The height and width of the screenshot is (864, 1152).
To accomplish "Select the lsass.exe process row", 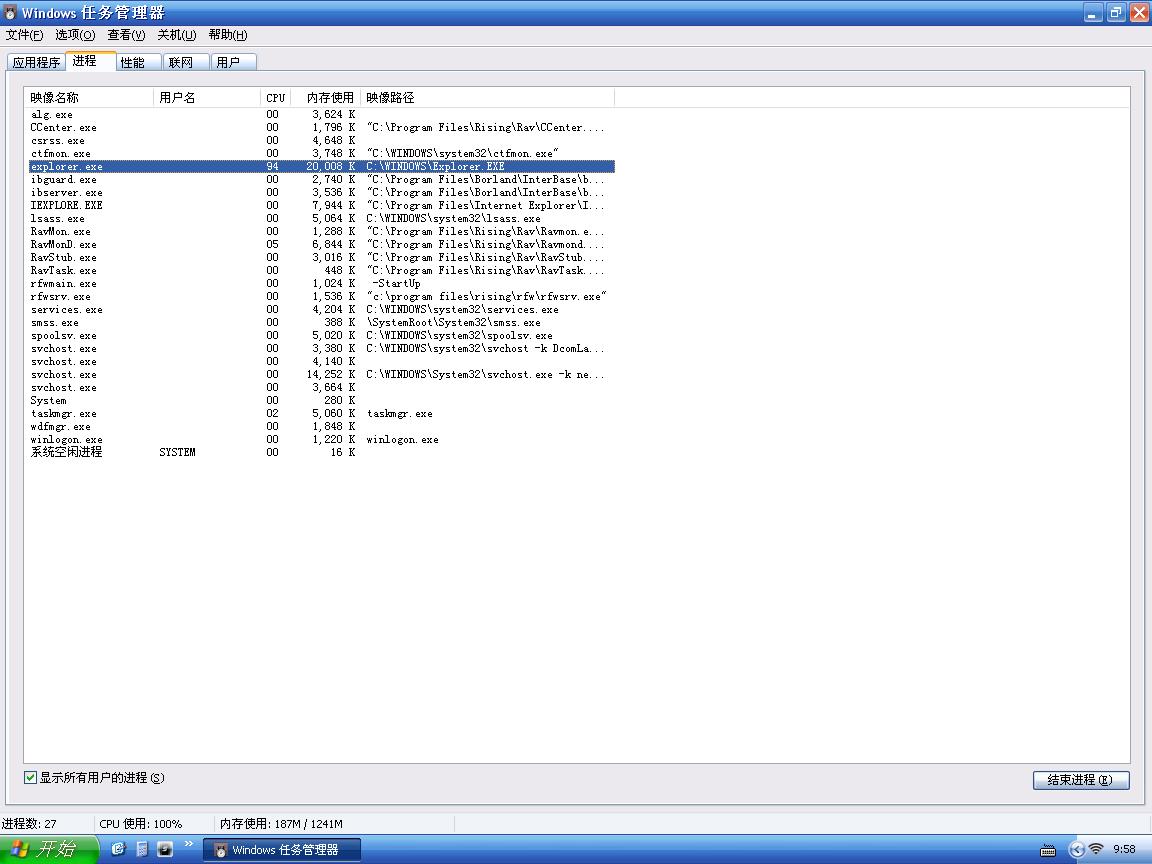I will (322, 218).
